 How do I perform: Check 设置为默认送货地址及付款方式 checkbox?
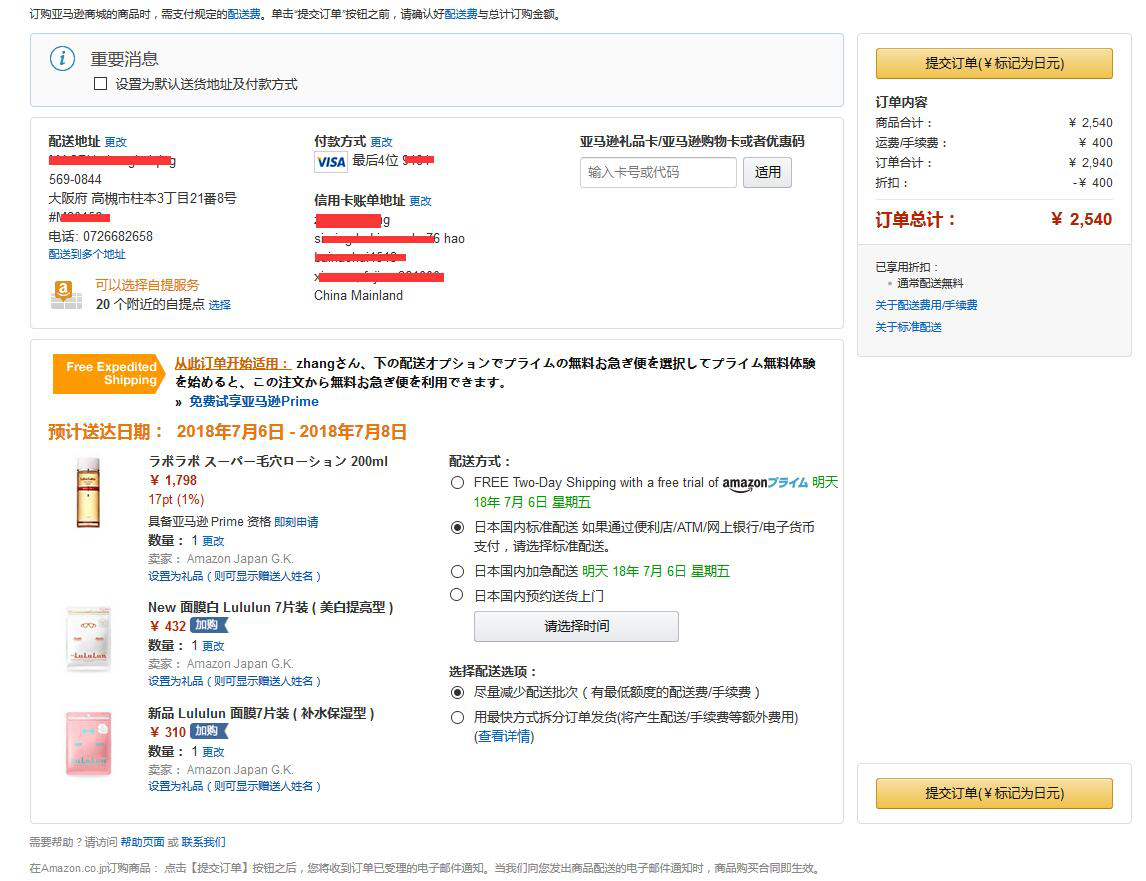click(101, 84)
